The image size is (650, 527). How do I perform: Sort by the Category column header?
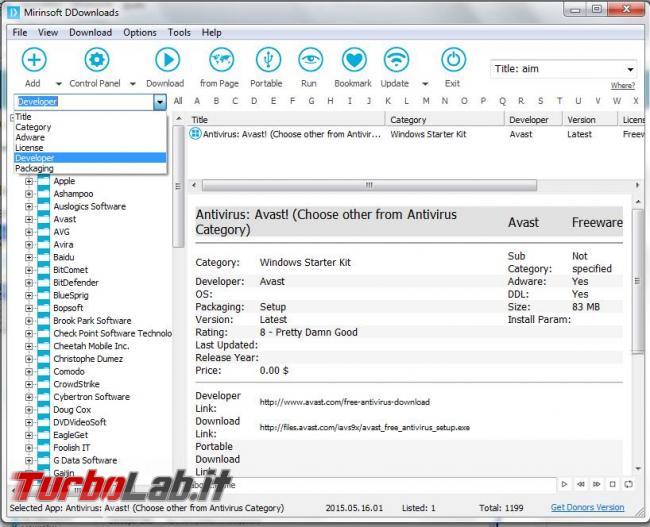[445, 120]
